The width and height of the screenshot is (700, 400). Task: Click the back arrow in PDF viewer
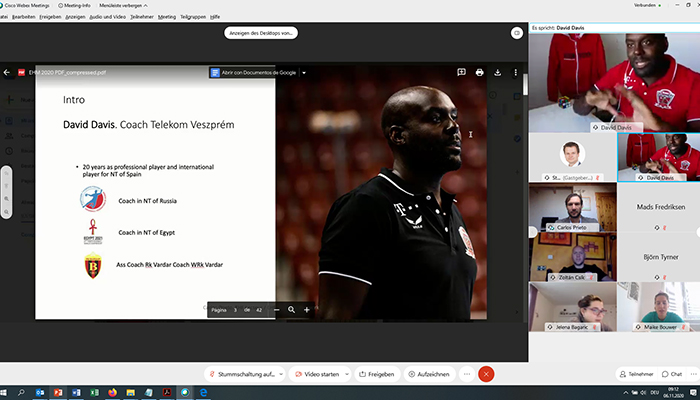(7, 72)
